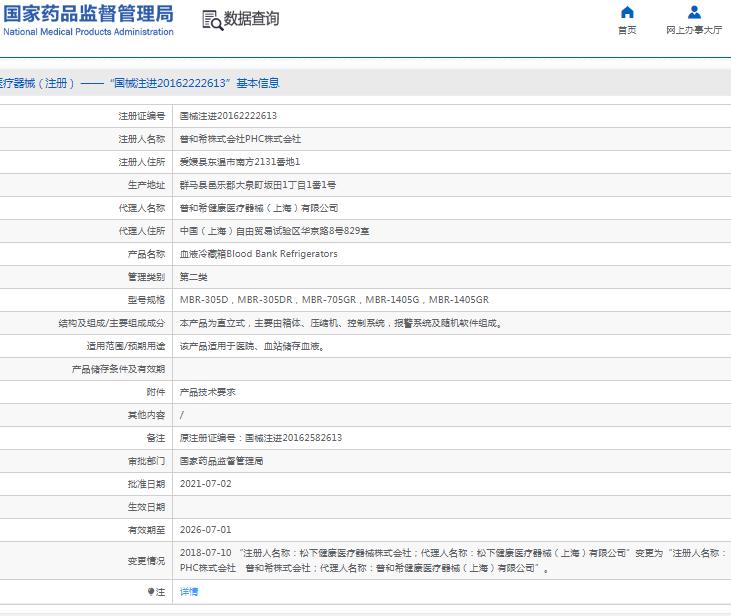Select the 注册人名称 value 普和希株式会社PHC株式会社

[241, 139]
